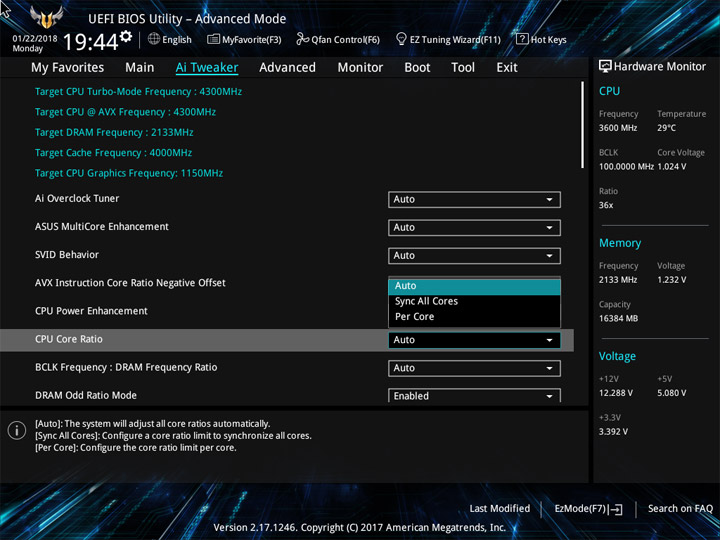Viewport: 720px width, 540px height.
Task: Click the EZ Tuning Wizard lightbulb icon
Action: coord(401,39)
